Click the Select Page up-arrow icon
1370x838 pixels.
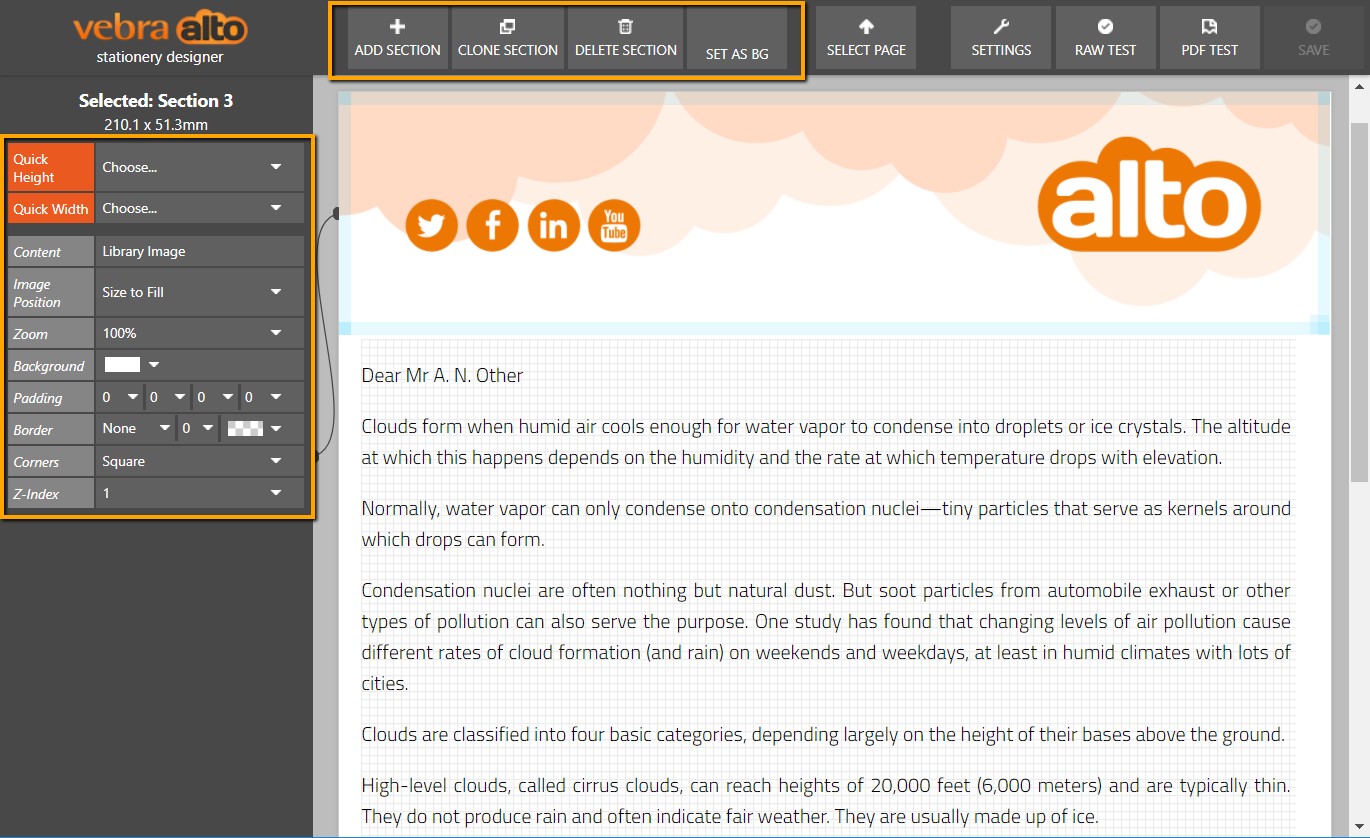tap(866, 27)
